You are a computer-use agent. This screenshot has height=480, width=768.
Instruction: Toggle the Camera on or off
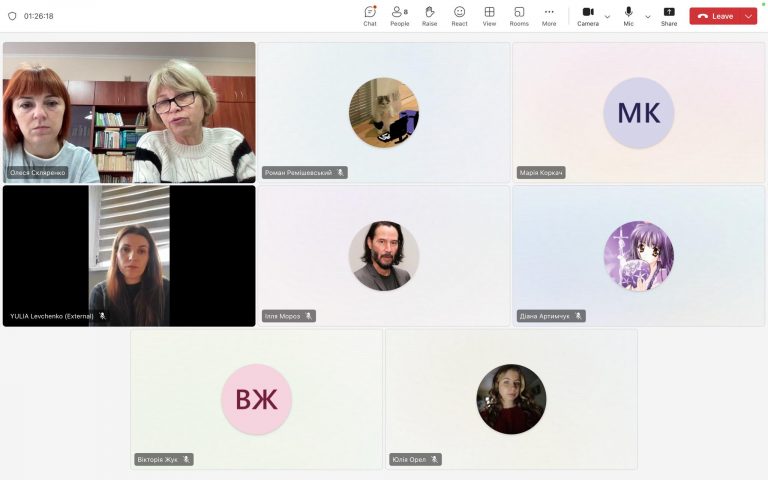pos(588,16)
